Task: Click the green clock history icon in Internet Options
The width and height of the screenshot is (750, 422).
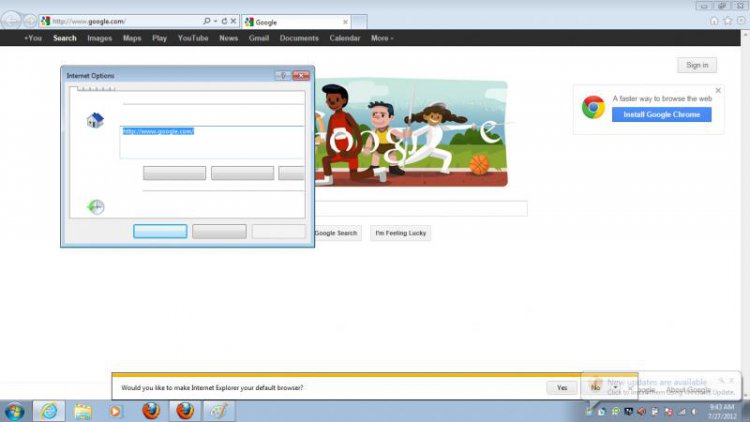Action: pos(96,207)
